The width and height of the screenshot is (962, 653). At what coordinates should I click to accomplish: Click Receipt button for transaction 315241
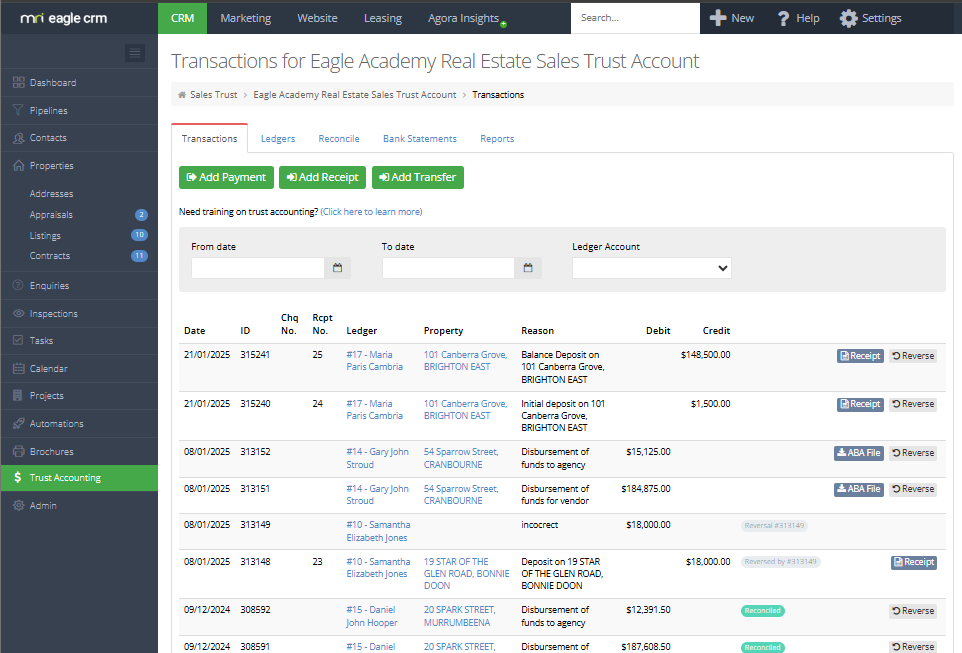[x=860, y=356]
